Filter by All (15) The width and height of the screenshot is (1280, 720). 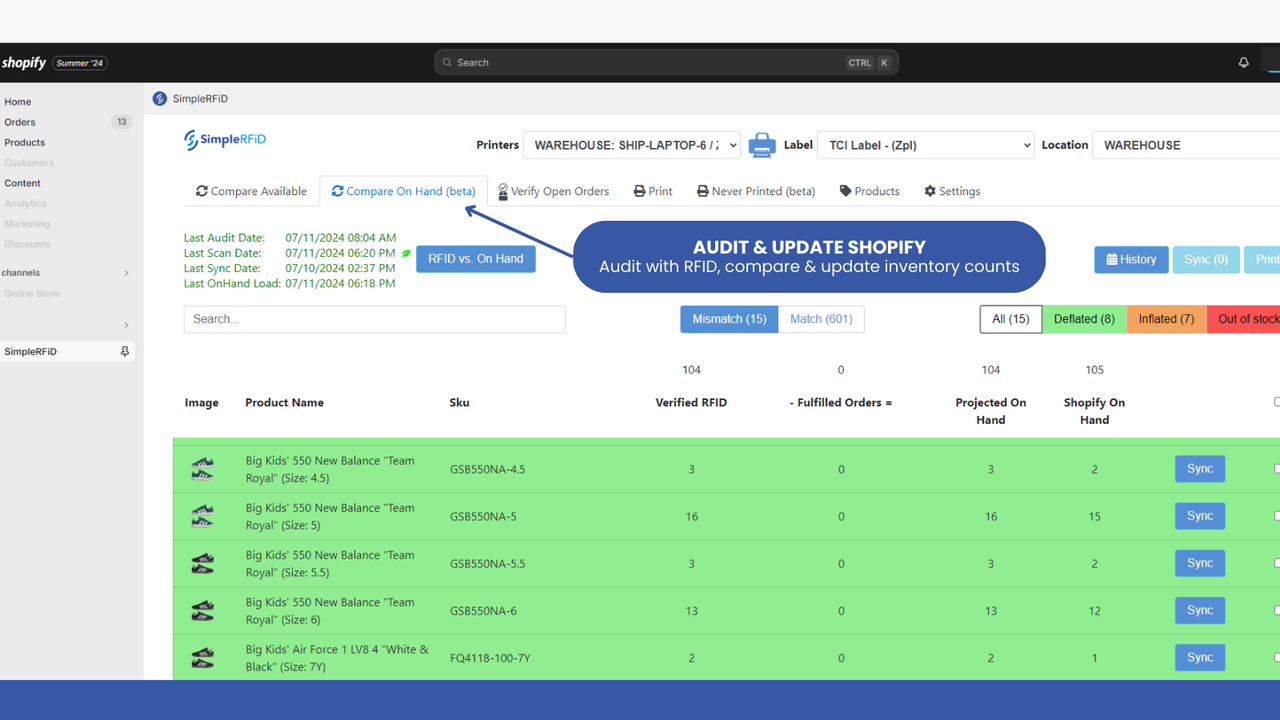1011,319
